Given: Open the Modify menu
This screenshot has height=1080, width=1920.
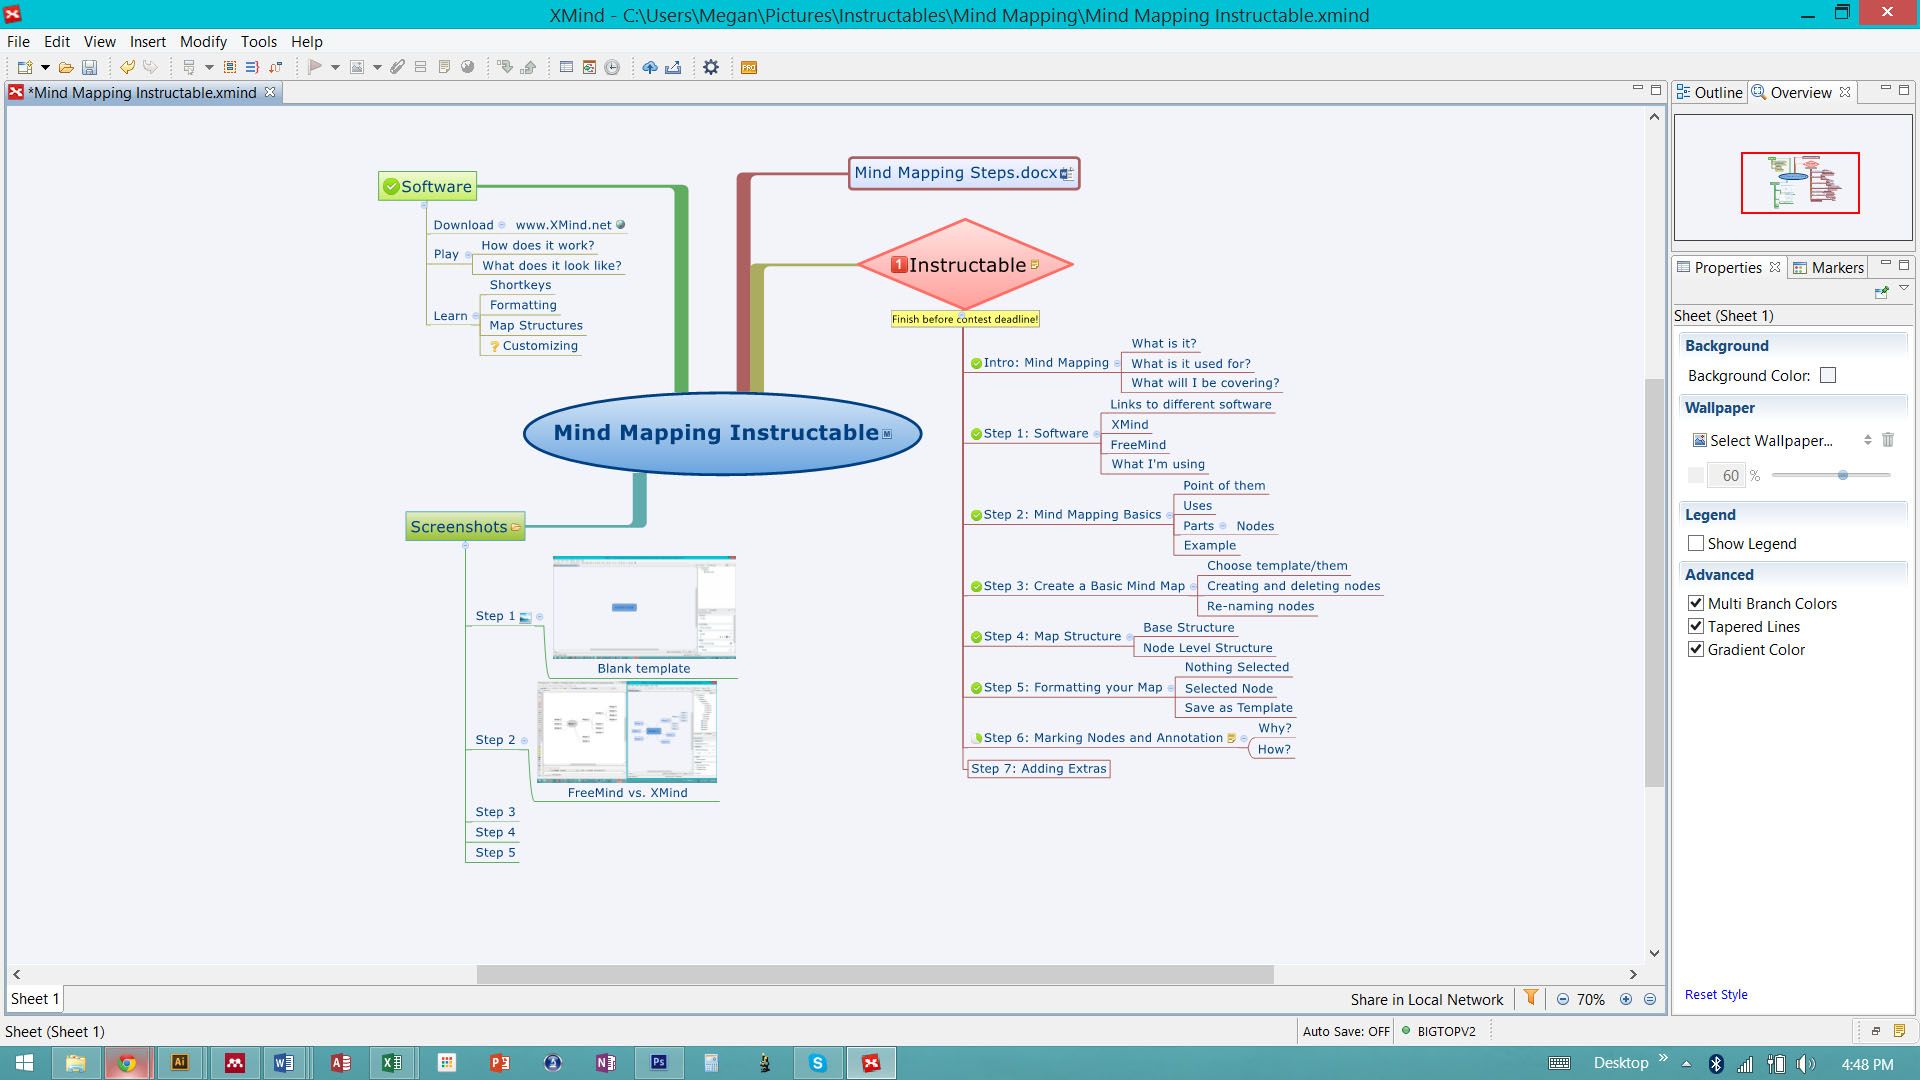Looking at the screenshot, I should pyautogui.click(x=203, y=42).
